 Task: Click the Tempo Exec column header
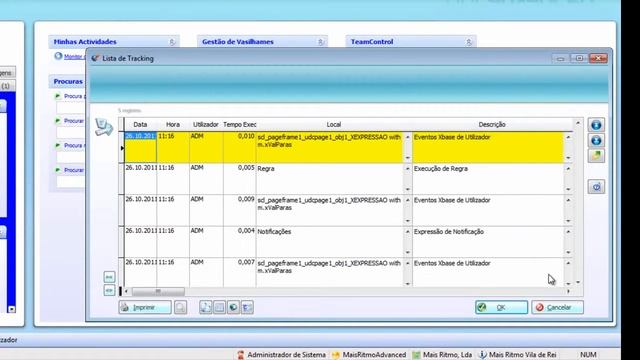240,124
